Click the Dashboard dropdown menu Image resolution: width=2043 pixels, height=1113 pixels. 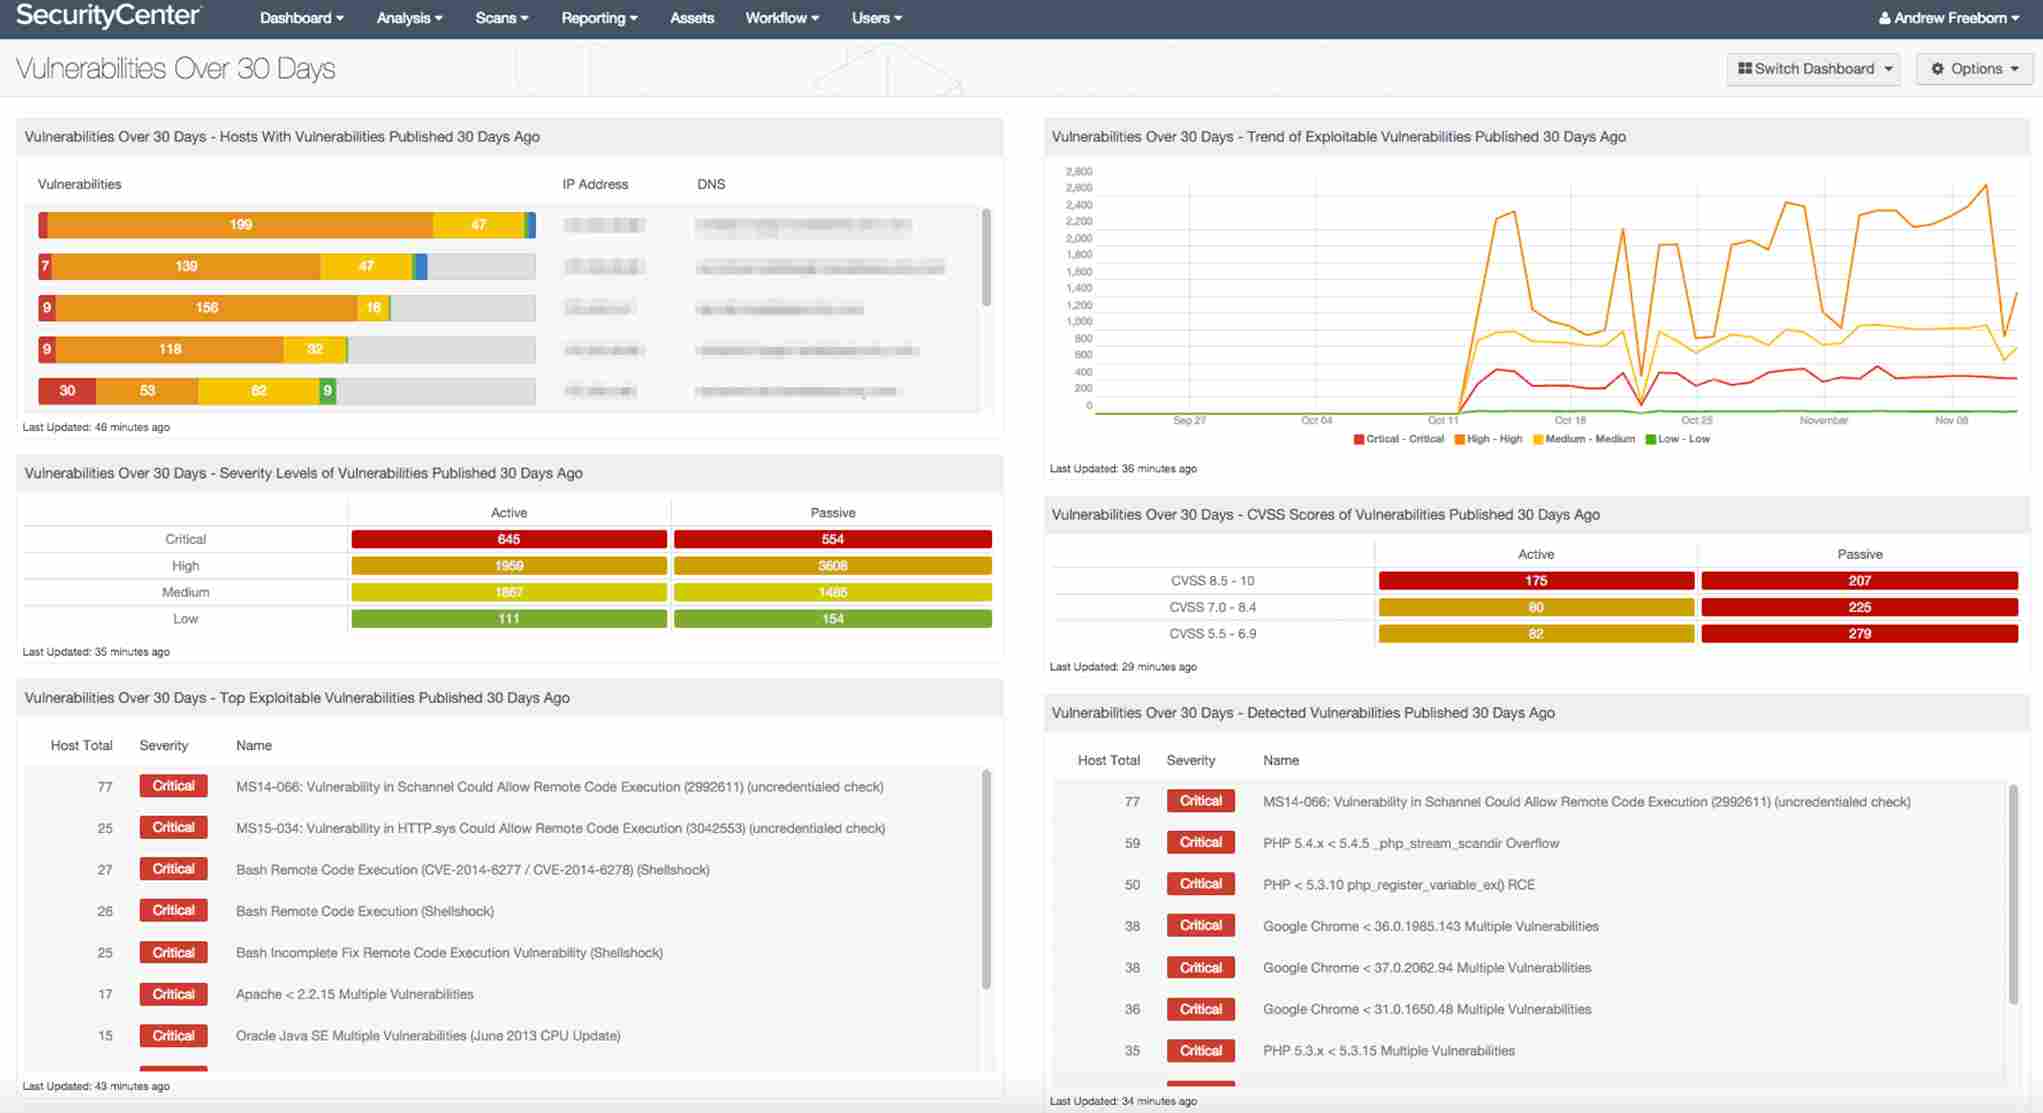click(299, 18)
